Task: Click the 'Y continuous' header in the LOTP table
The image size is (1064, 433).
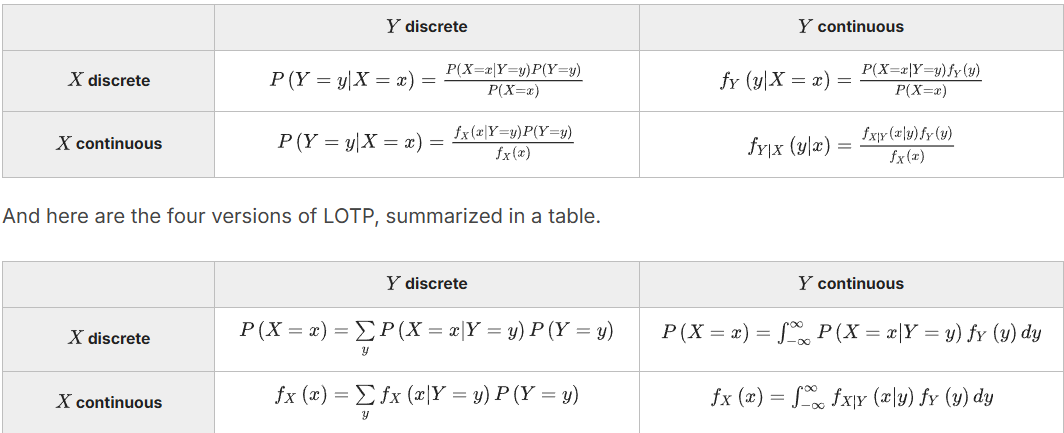Action: [850, 284]
